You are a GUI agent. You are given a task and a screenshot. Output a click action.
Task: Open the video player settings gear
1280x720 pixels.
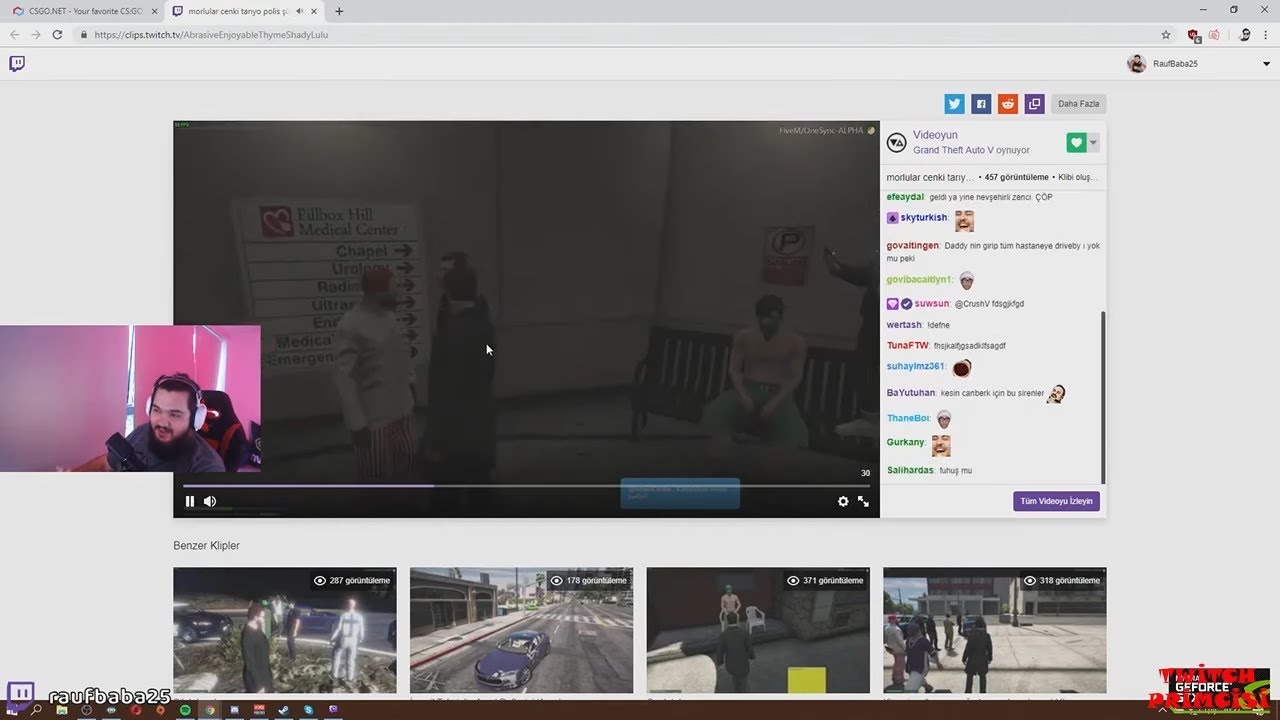(x=843, y=501)
